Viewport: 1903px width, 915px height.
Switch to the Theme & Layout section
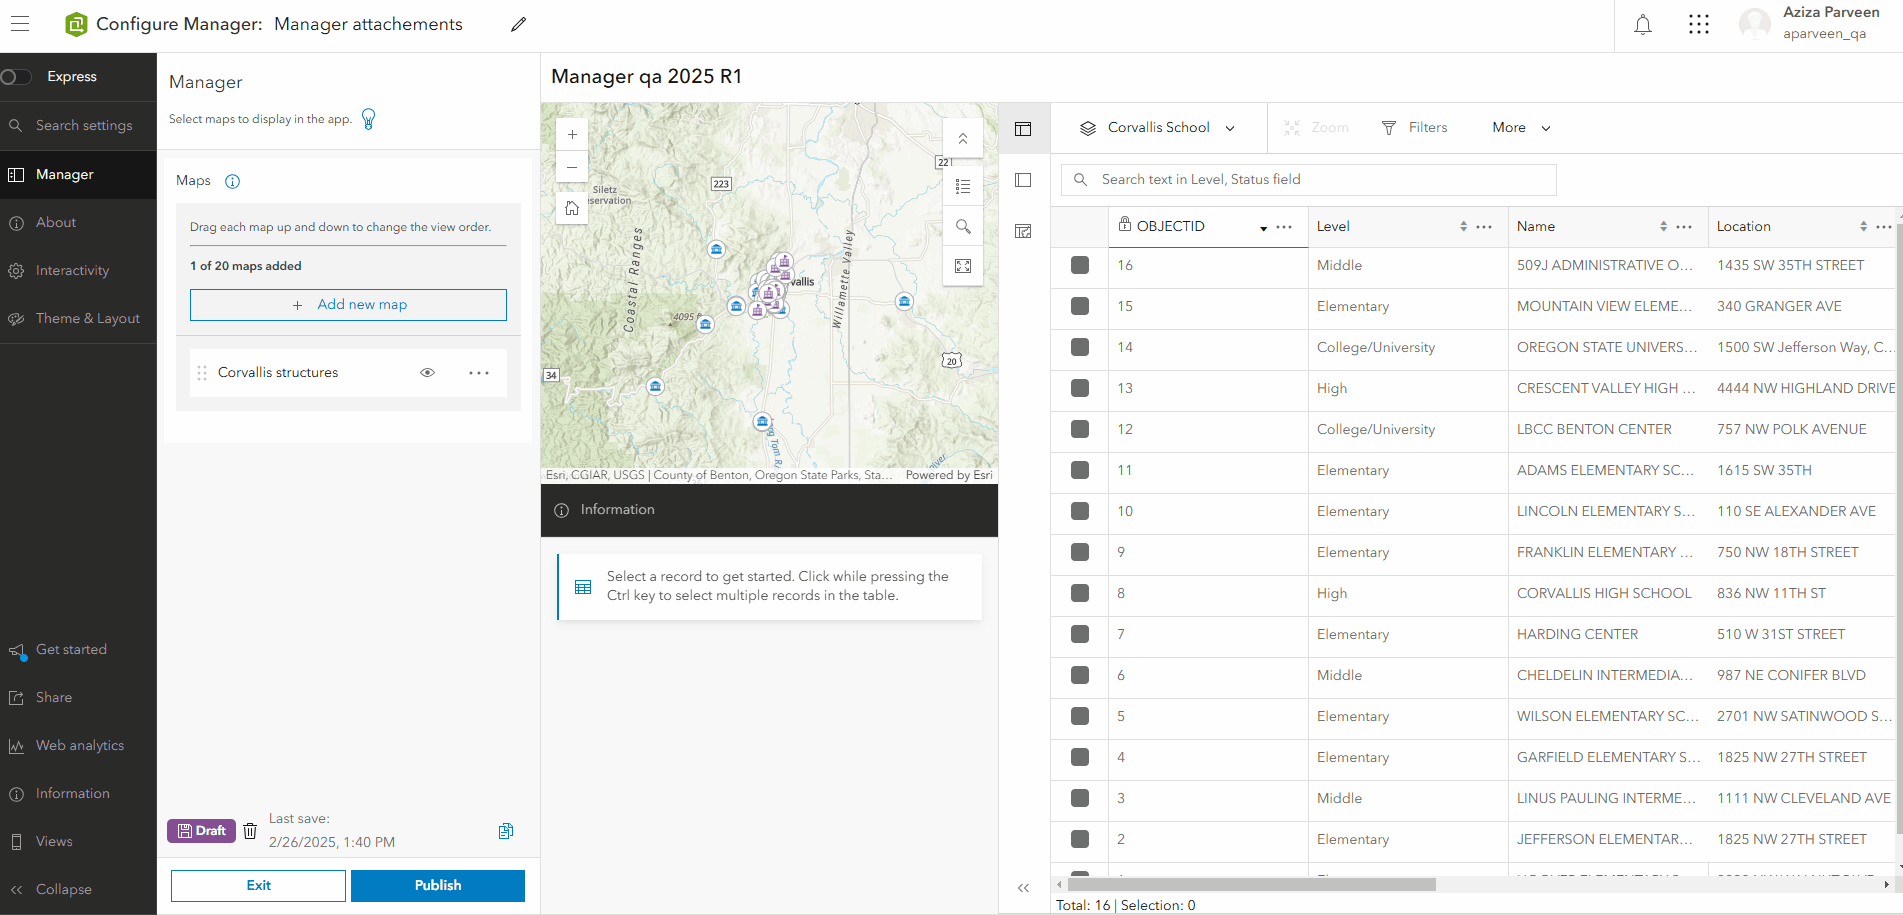point(88,318)
